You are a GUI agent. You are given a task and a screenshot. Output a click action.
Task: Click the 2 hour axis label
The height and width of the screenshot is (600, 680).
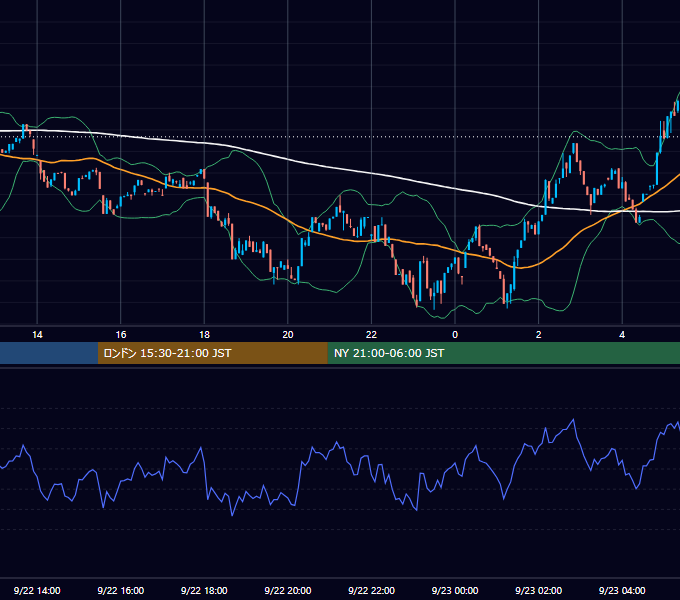pos(539,335)
